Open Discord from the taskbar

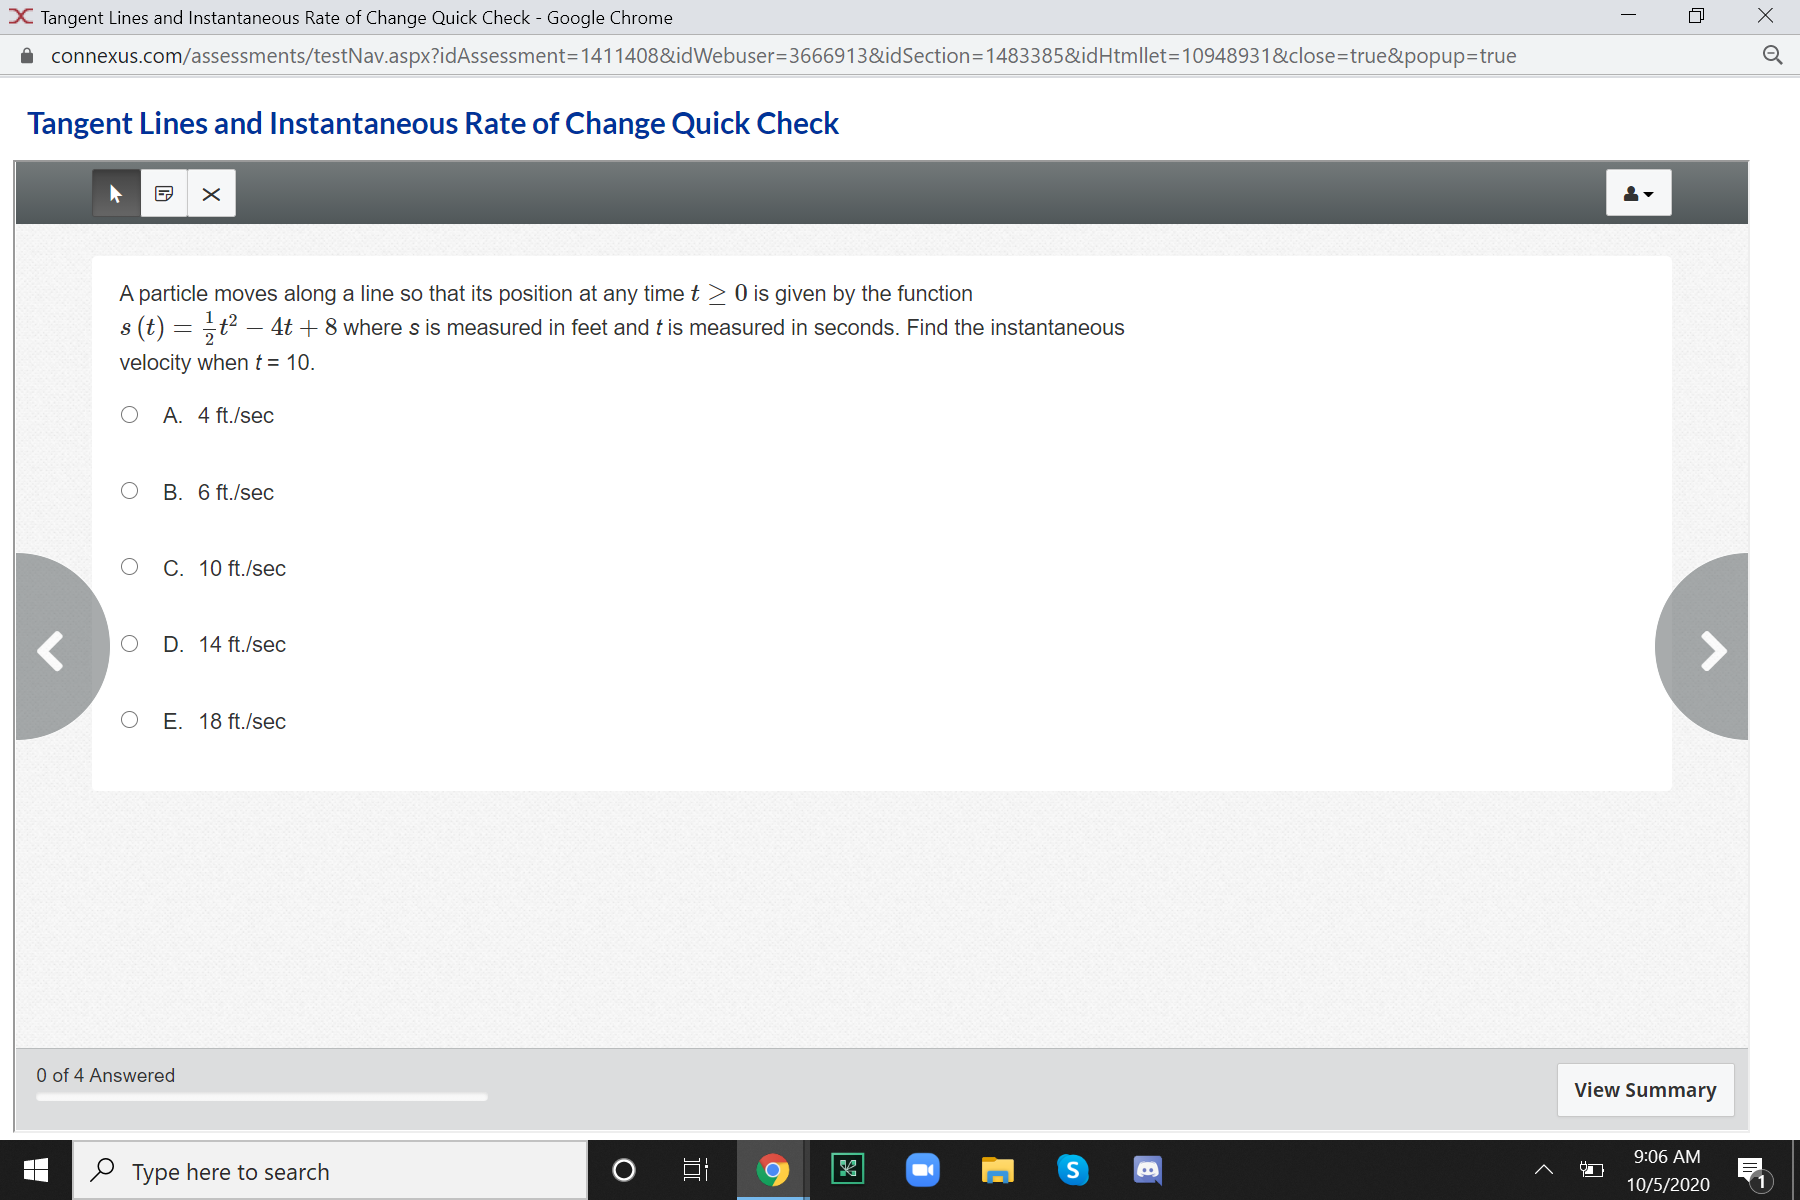1147,1169
